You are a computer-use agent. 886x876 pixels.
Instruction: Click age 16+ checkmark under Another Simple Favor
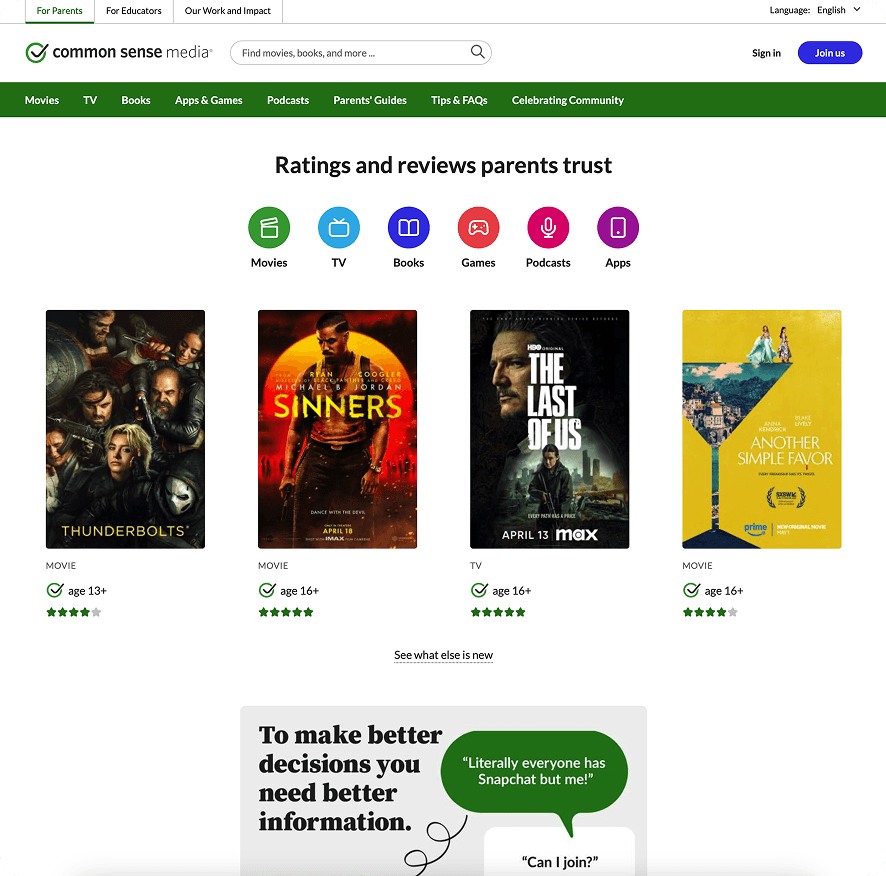[x=691, y=590]
